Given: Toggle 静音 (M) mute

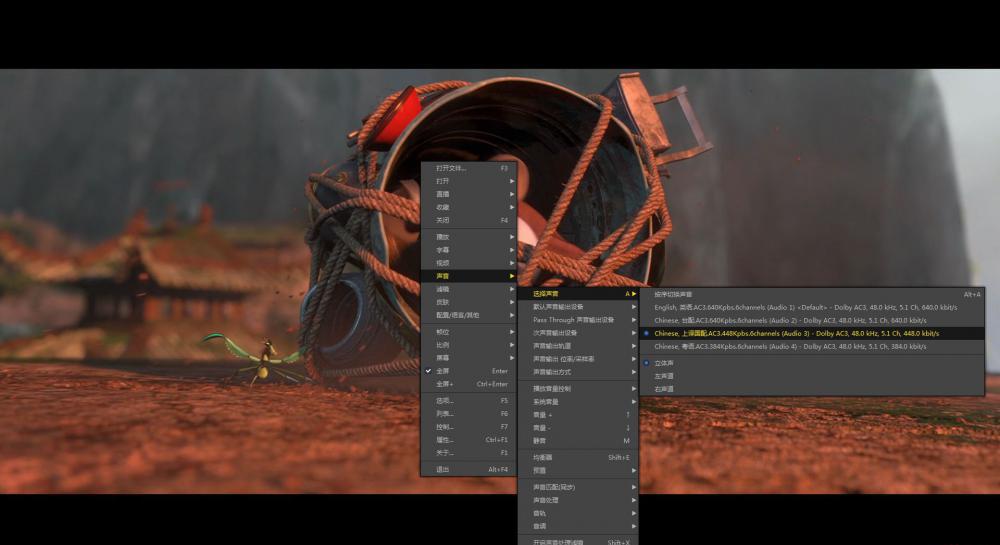Looking at the screenshot, I should [x=578, y=440].
